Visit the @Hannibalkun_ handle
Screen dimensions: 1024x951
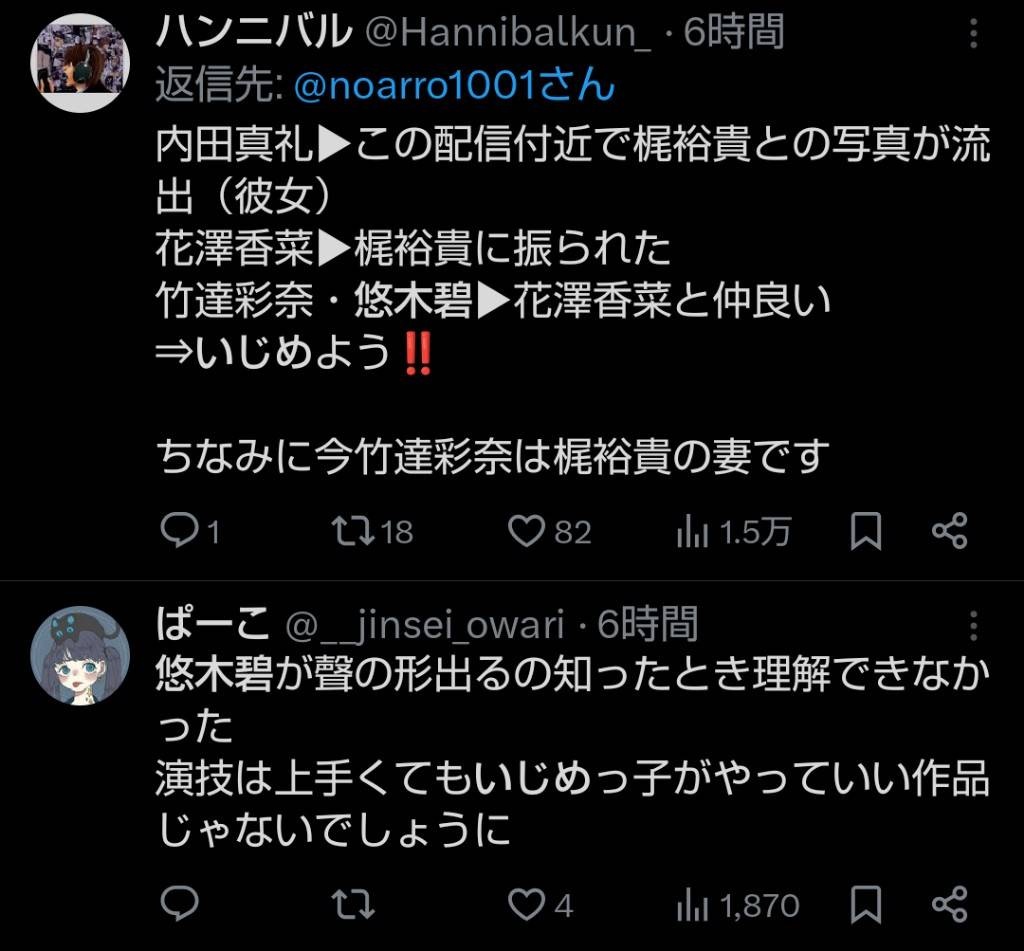point(509,32)
